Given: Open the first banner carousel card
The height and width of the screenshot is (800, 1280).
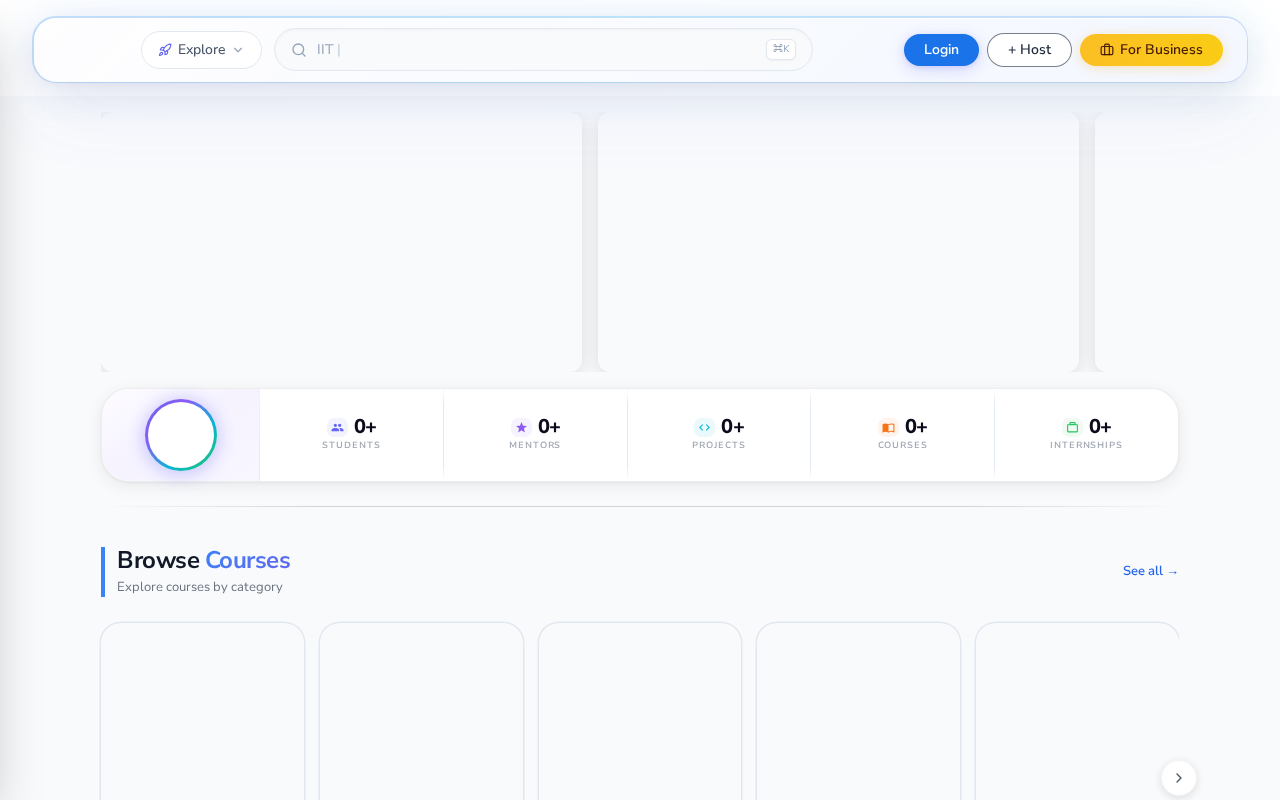Looking at the screenshot, I should click(342, 242).
